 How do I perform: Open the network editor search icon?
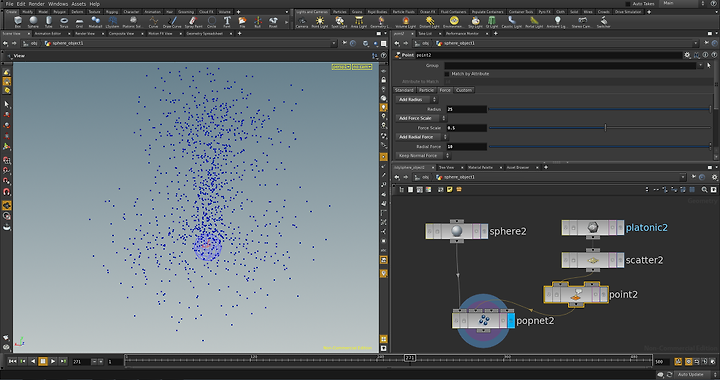coord(704,190)
